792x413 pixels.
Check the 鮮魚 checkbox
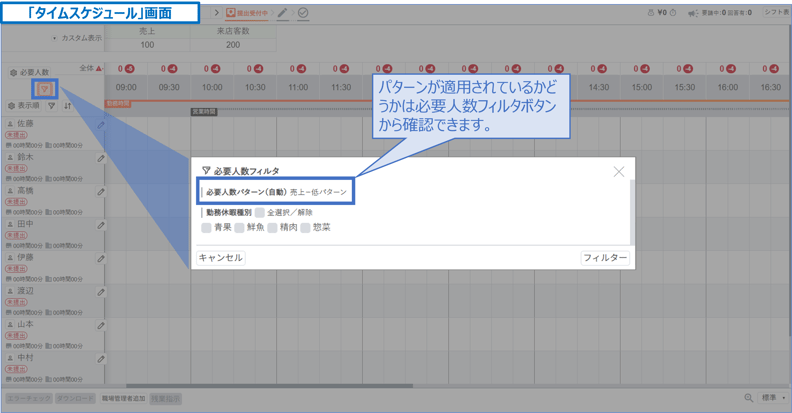(240, 228)
